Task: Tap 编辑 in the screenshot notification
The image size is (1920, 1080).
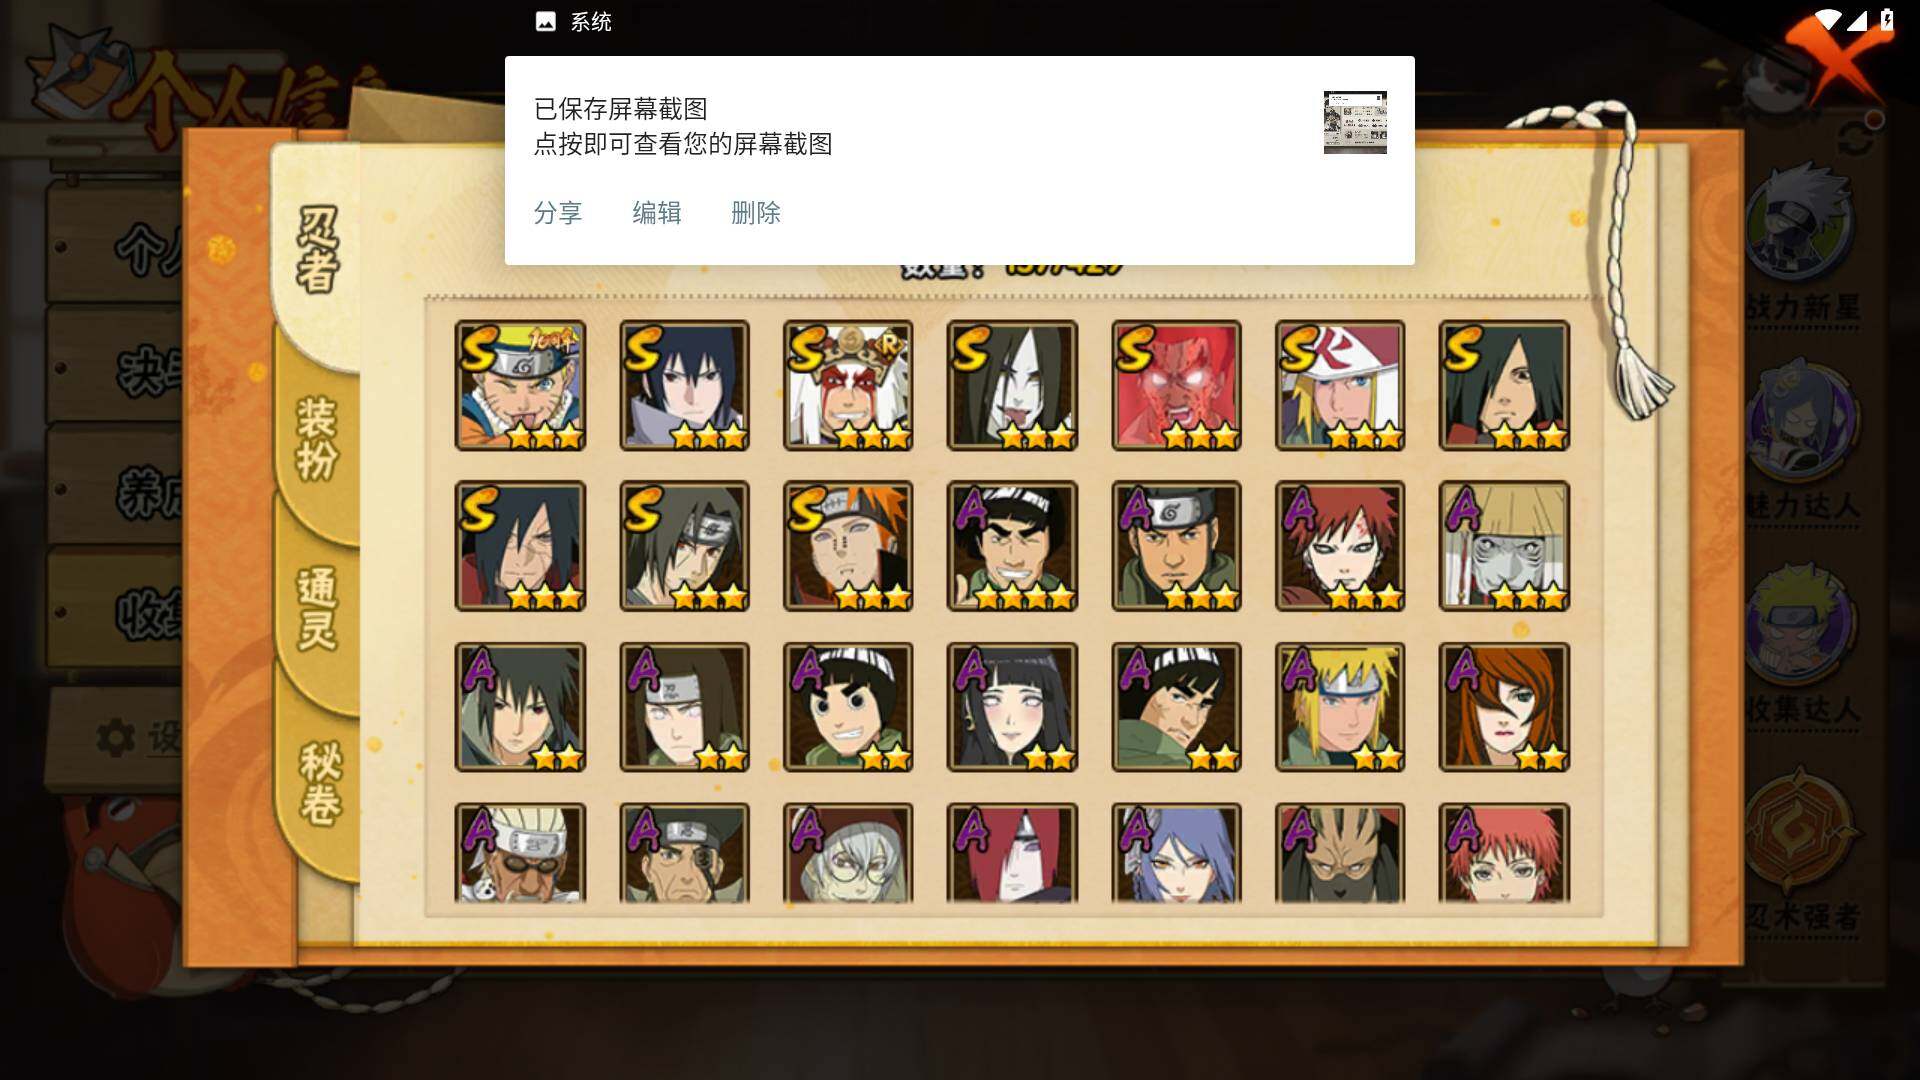Action: pyautogui.click(x=657, y=213)
